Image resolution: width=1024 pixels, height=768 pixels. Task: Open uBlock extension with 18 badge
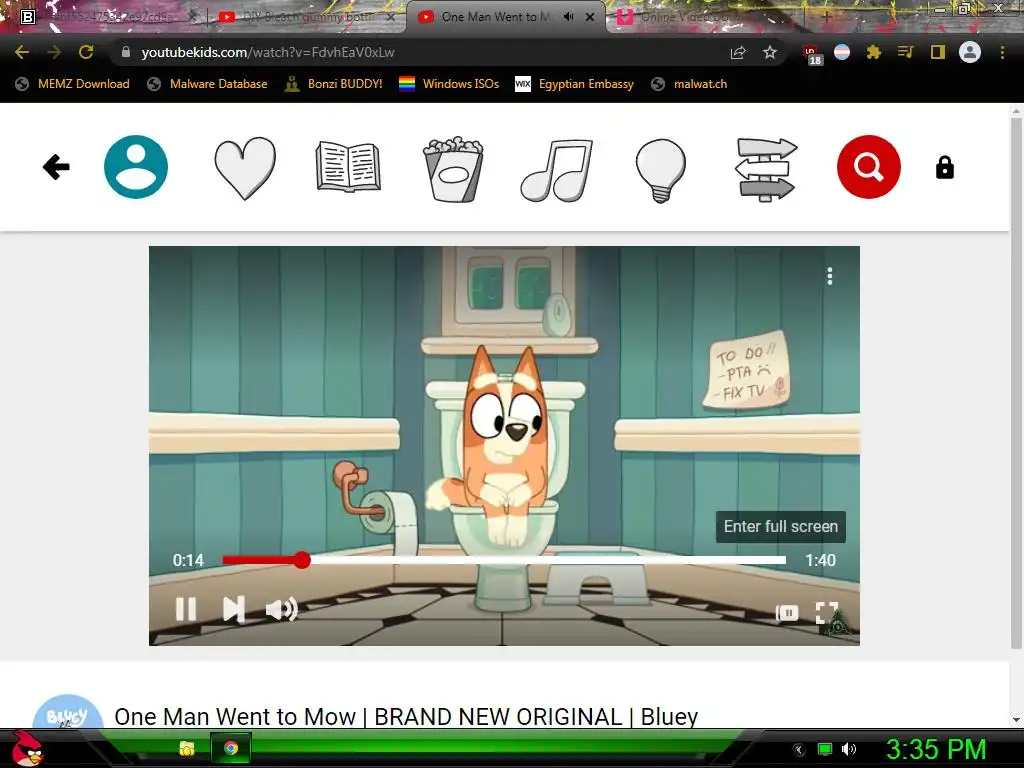(x=811, y=53)
